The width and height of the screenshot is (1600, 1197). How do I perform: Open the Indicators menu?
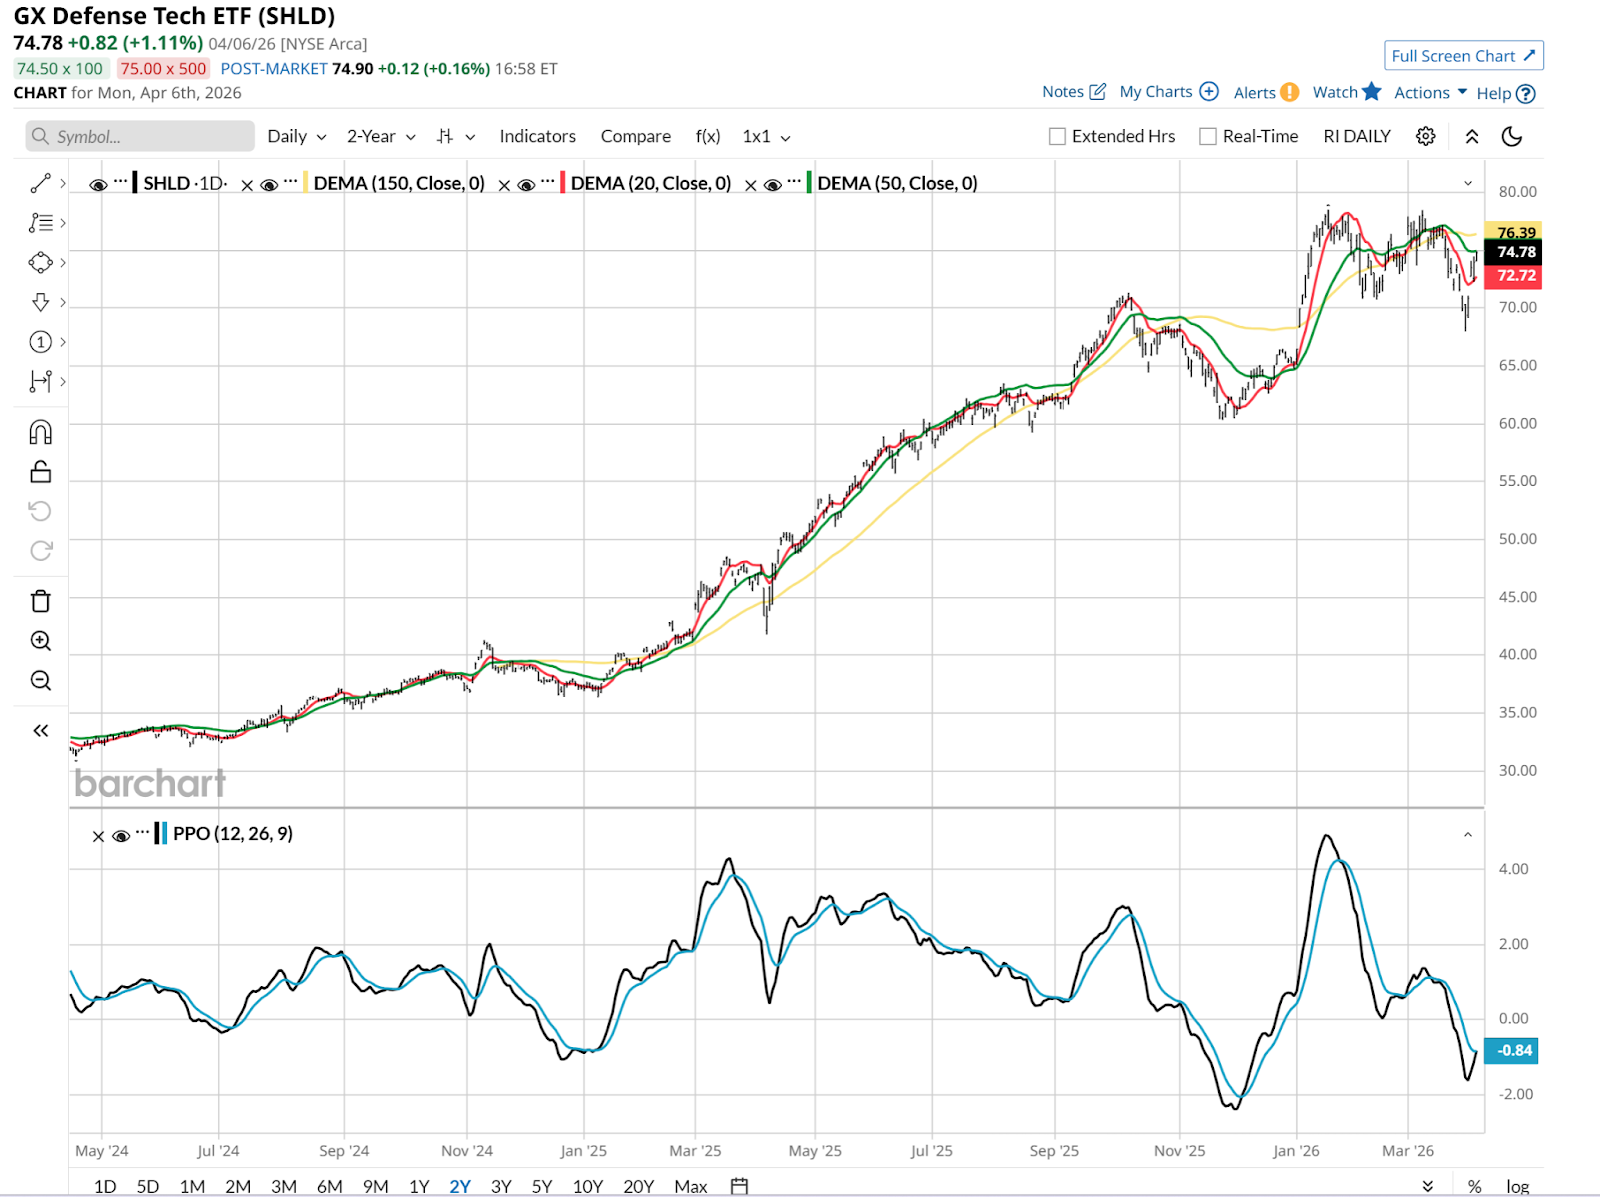(537, 136)
